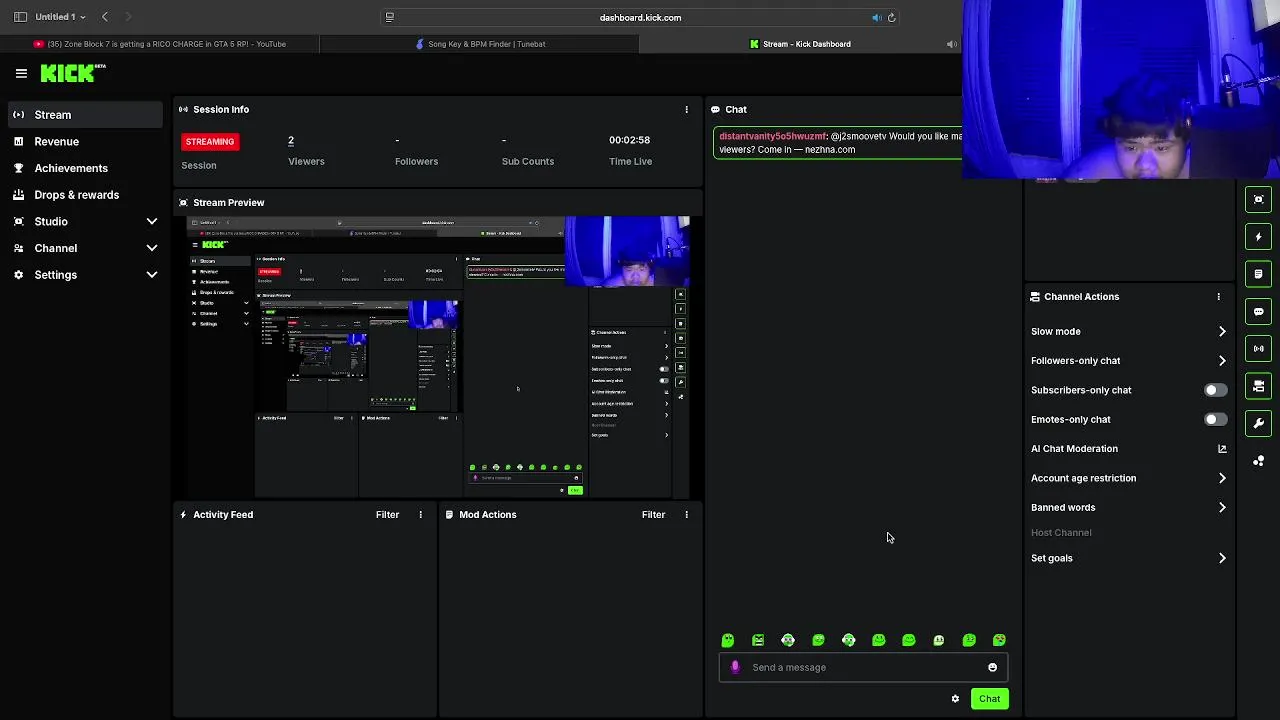Click the chat bubble icon in the right toolbar
The image size is (1280, 720).
1259,312
